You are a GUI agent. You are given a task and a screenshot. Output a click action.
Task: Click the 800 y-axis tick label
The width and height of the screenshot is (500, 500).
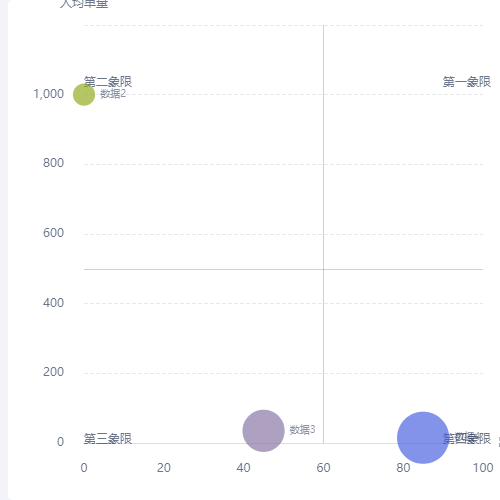pyautogui.click(x=53, y=163)
